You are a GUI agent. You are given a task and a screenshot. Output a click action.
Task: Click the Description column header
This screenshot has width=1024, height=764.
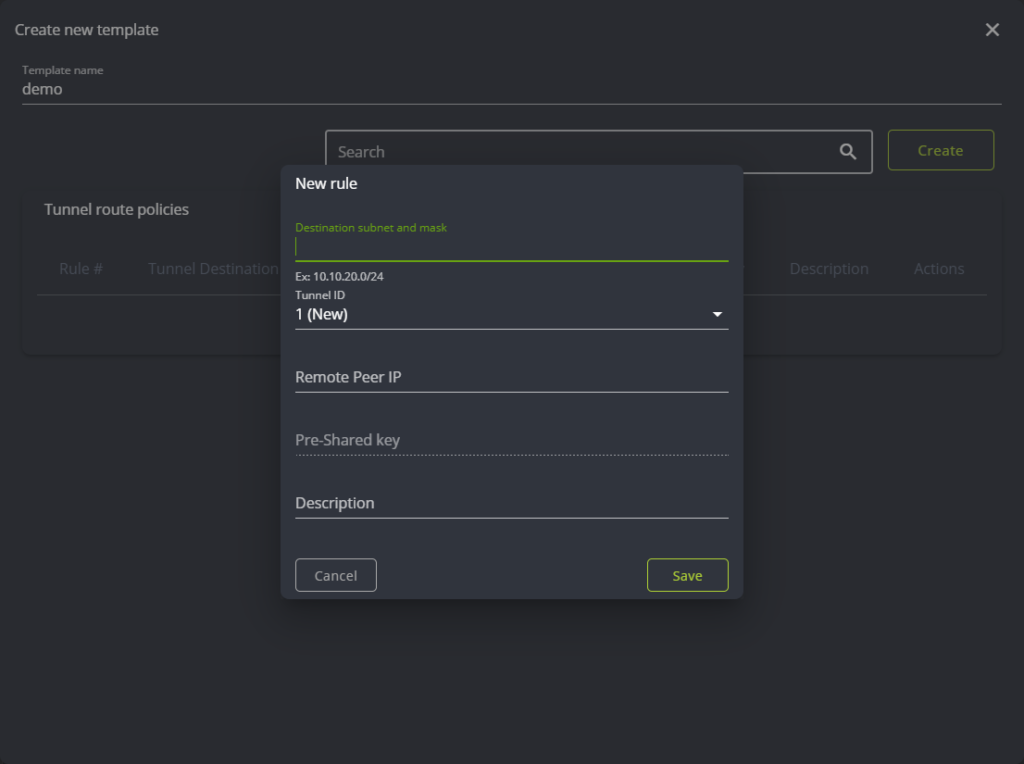point(828,268)
